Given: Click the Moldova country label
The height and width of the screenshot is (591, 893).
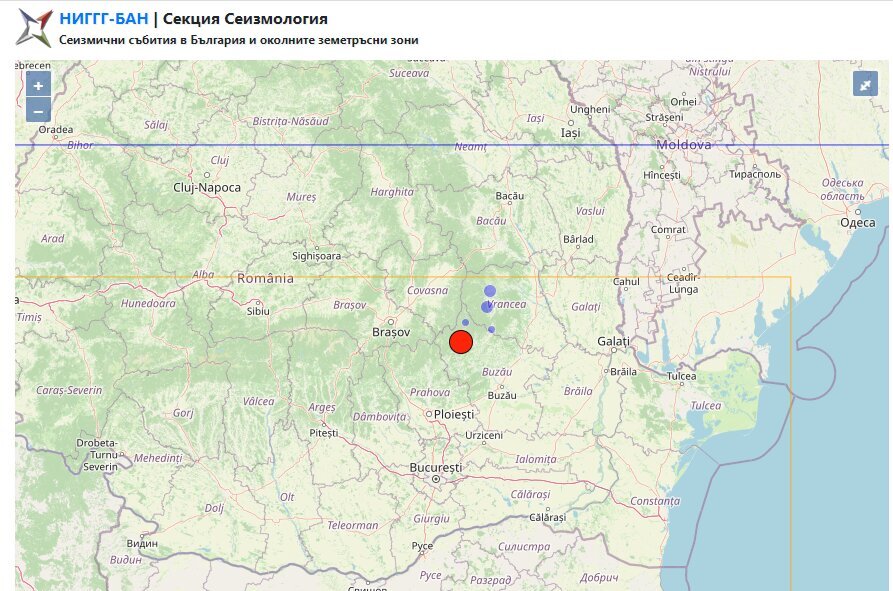Looking at the screenshot, I should 683,145.
